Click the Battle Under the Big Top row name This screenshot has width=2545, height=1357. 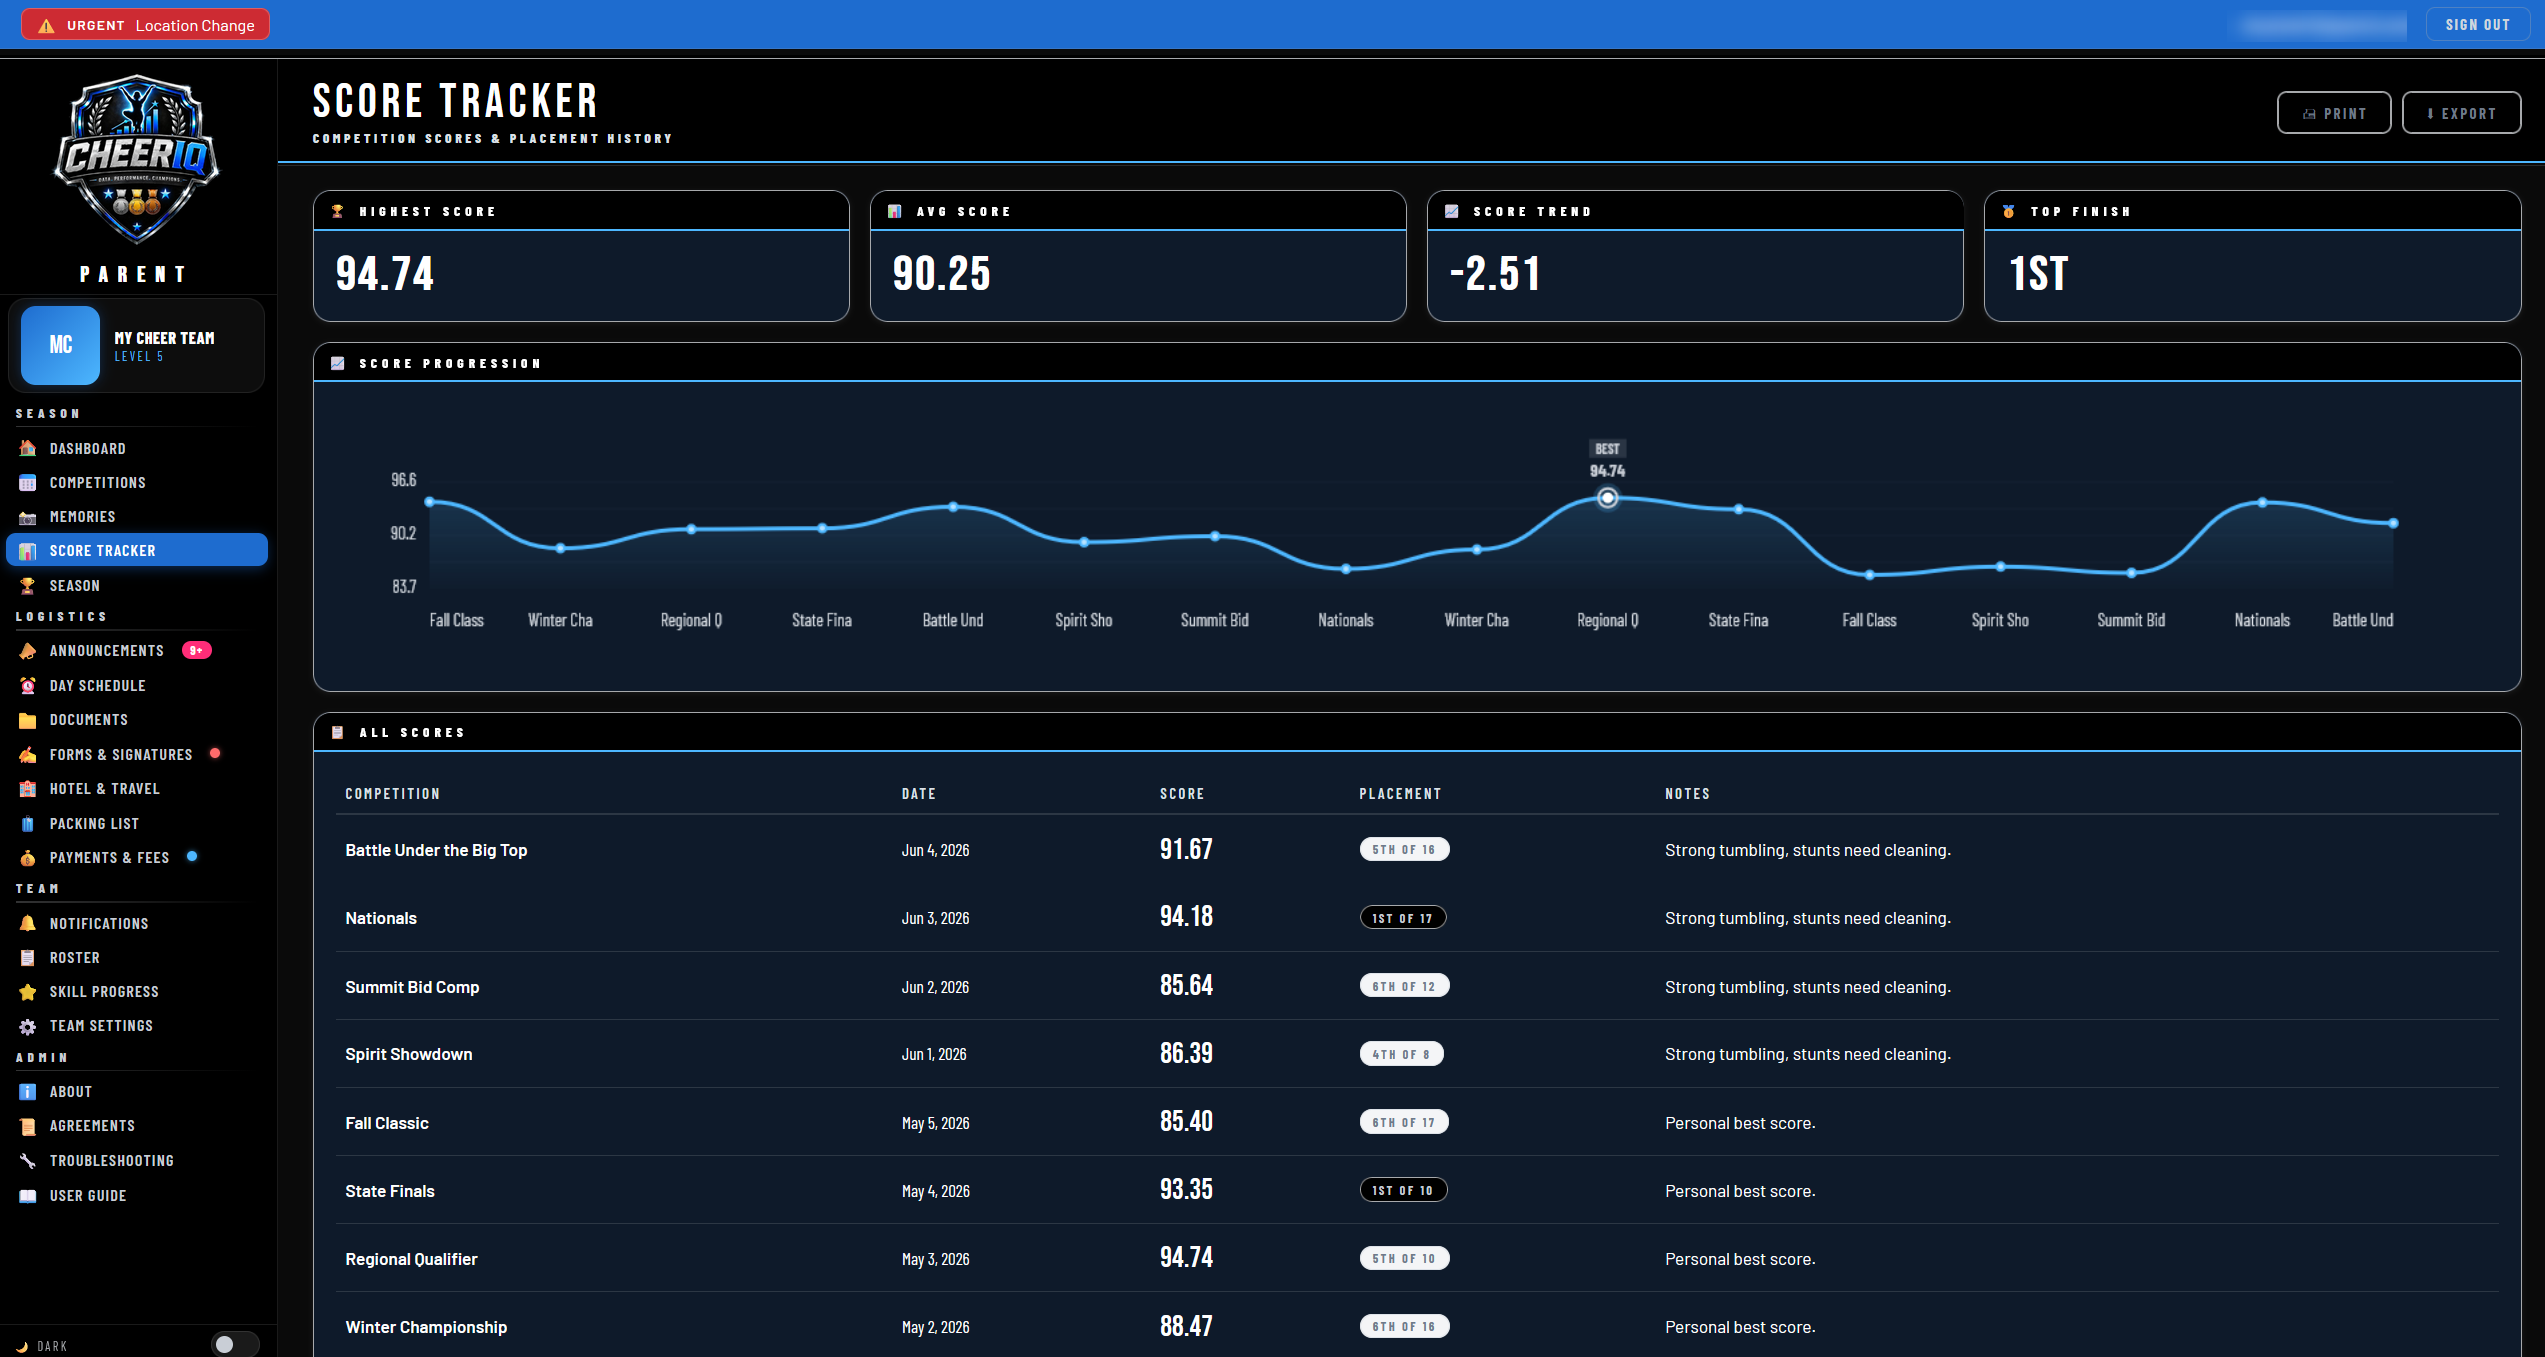click(436, 850)
